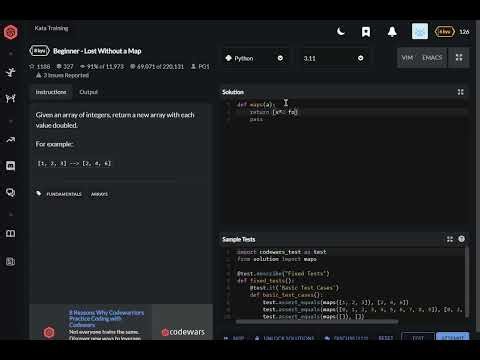The width and height of the screenshot is (480, 360).
Task: Click the ATTEMPT button
Action: point(453,337)
